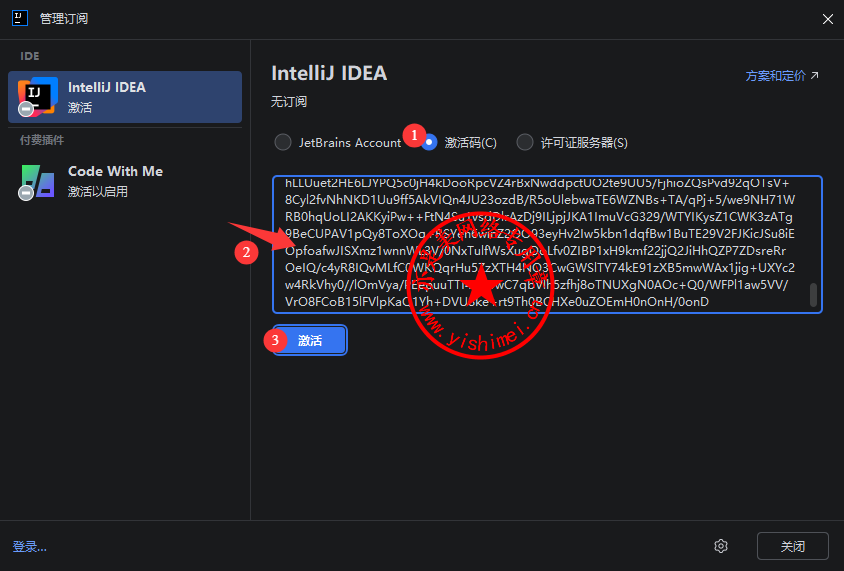Viewport: 844px width, 571px height.
Task: Close the 管理订阅 window with X
Action: [826, 19]
